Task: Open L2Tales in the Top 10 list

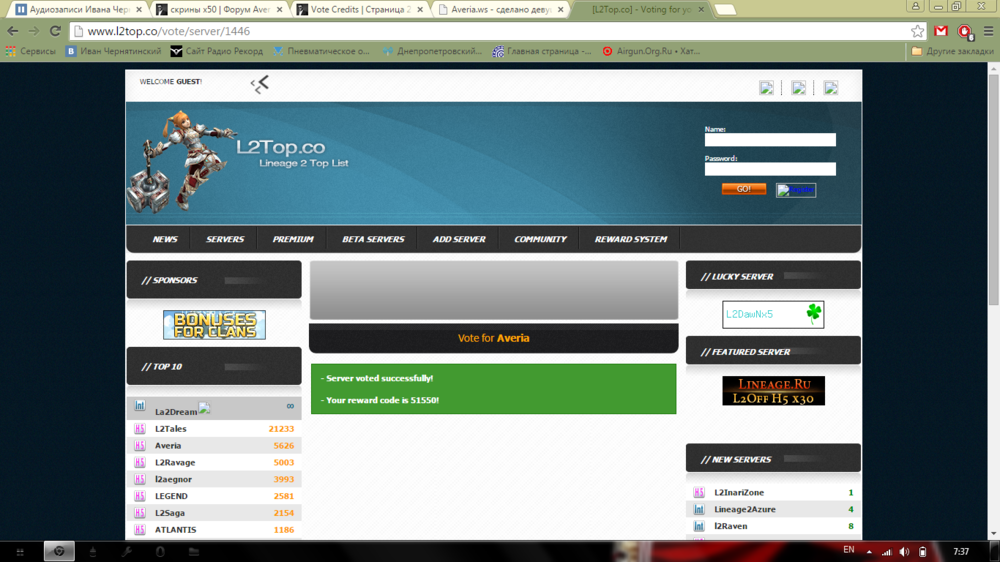Action: pos(171,429)
